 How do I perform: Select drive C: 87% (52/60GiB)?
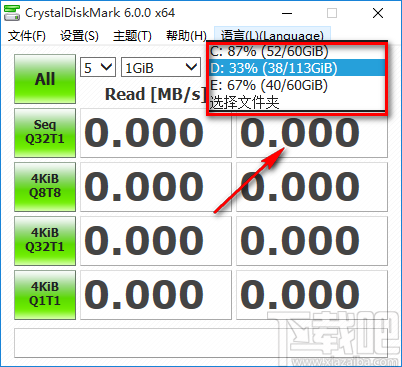[x=297, y=51]
